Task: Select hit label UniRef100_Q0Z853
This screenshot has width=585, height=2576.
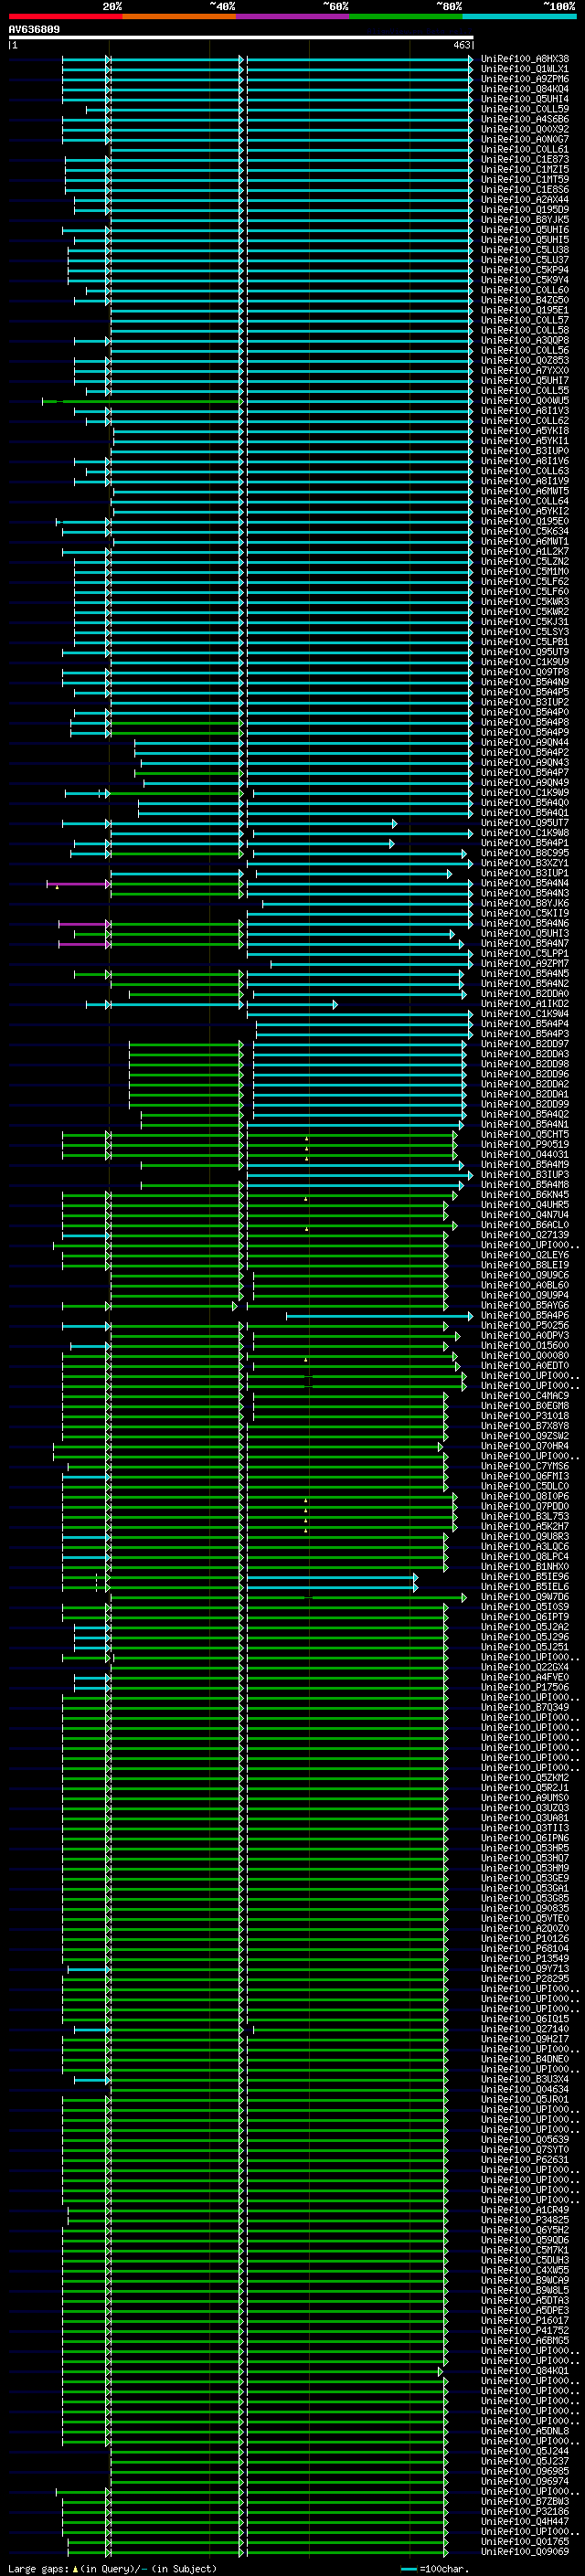Action: tap(525, 360)
